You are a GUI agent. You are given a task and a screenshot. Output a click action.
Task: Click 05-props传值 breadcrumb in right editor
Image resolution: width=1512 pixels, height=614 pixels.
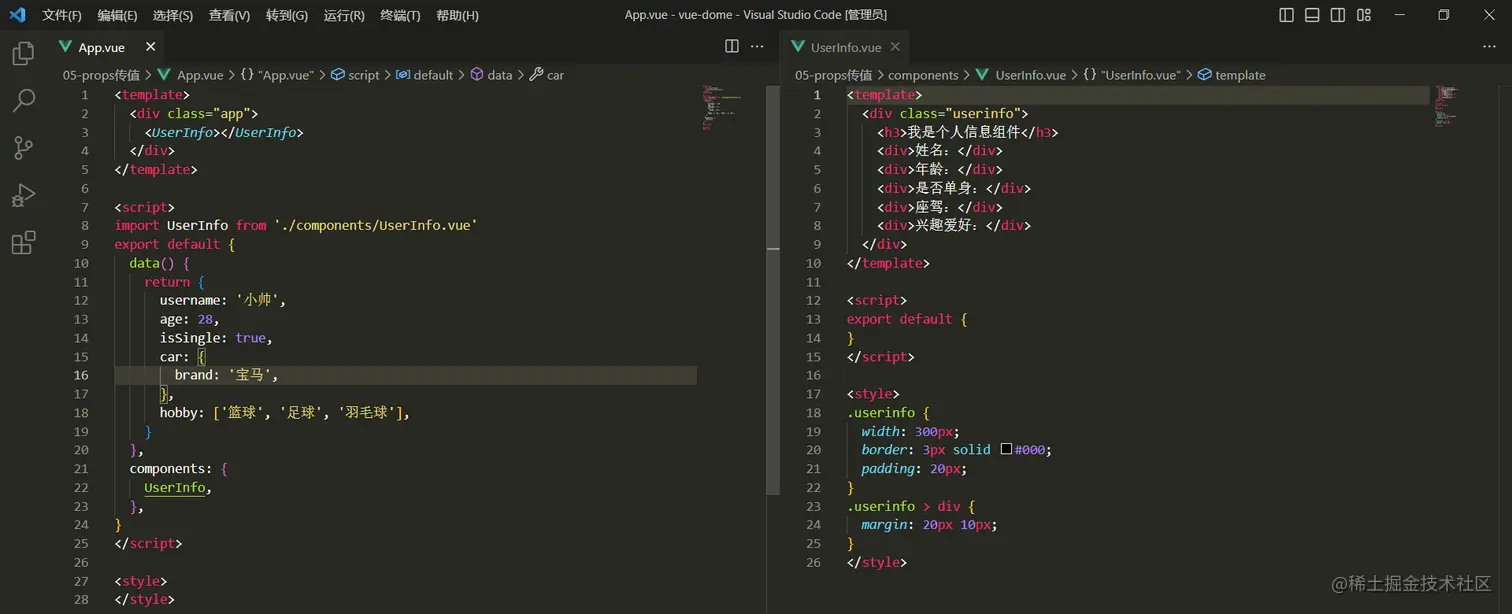833,75
